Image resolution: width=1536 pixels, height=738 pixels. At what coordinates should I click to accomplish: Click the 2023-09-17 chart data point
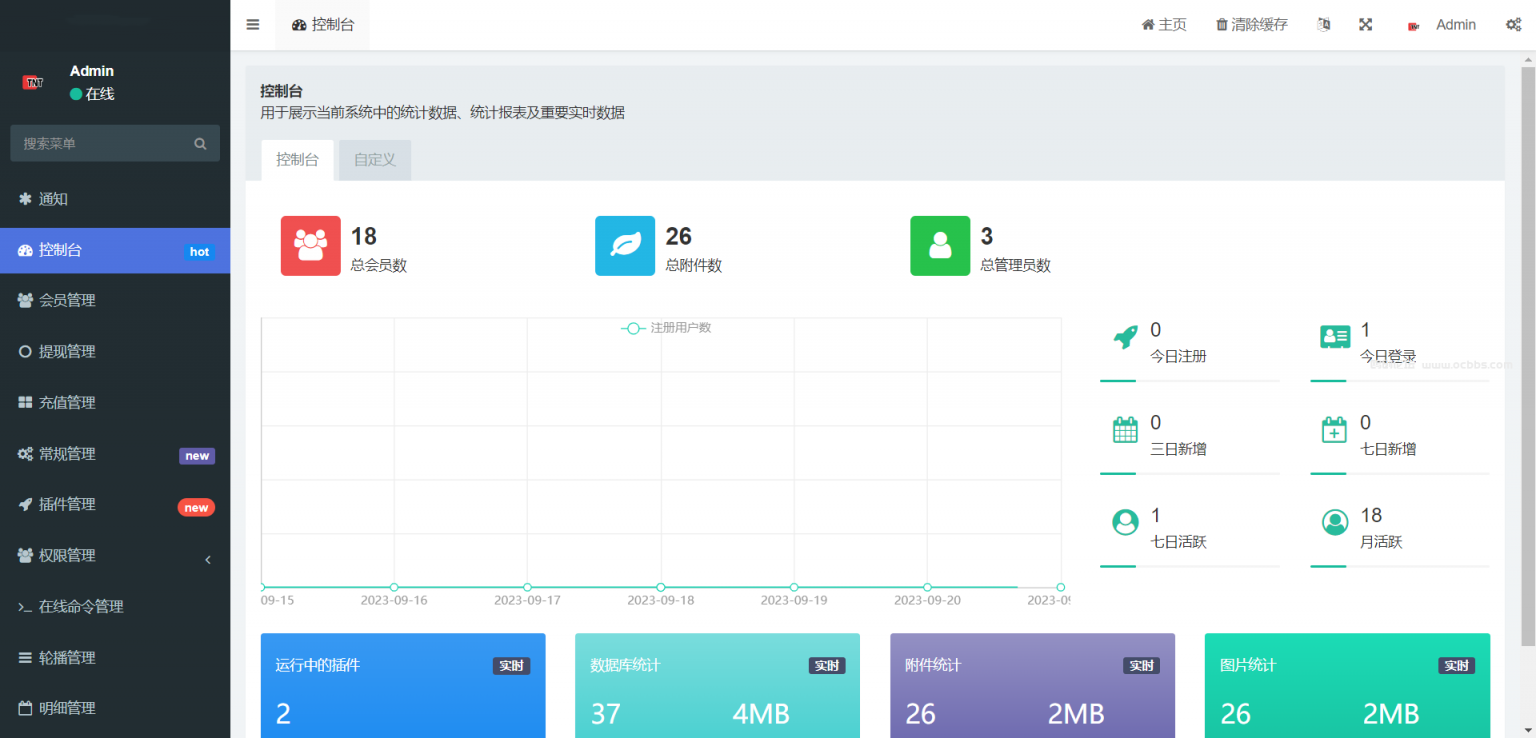[527, 587]
